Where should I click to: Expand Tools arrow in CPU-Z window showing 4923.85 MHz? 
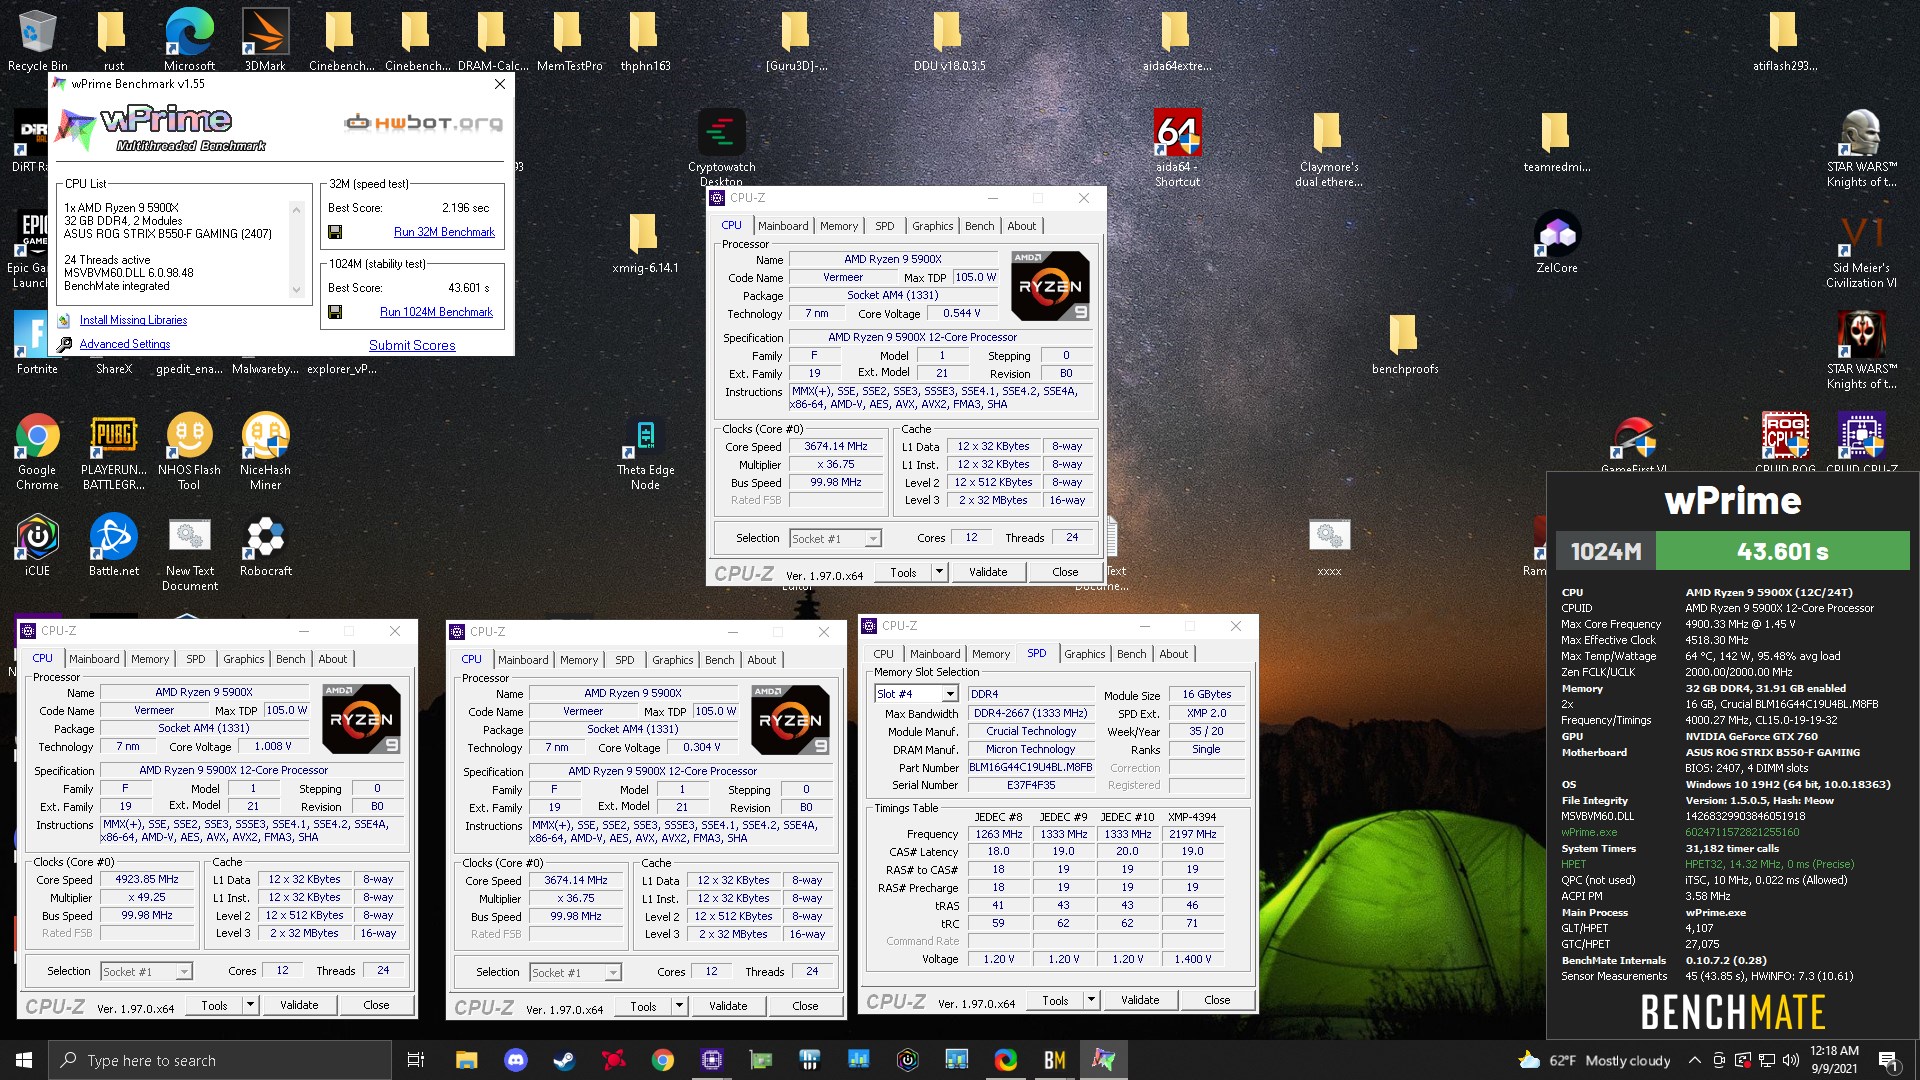pos(250,1005)
